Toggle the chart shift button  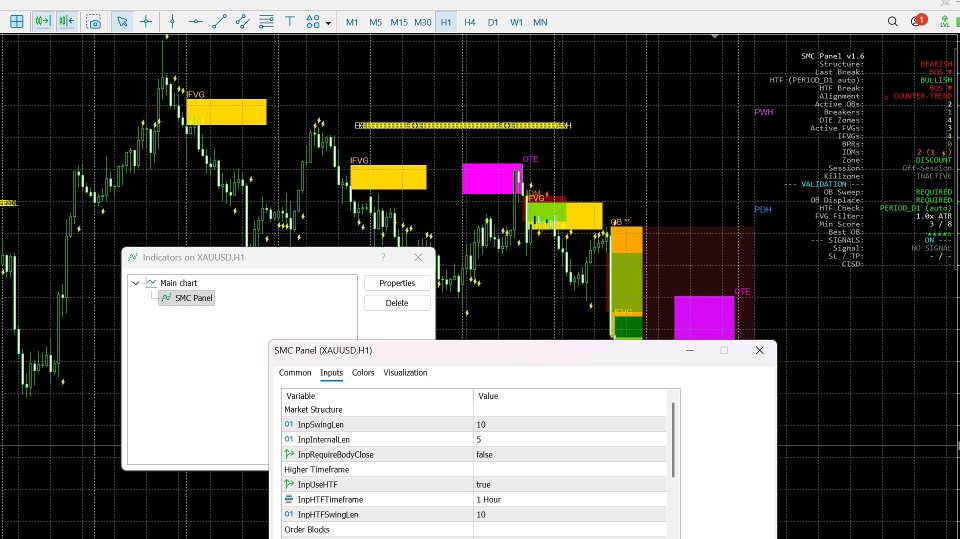coord(67,22)
